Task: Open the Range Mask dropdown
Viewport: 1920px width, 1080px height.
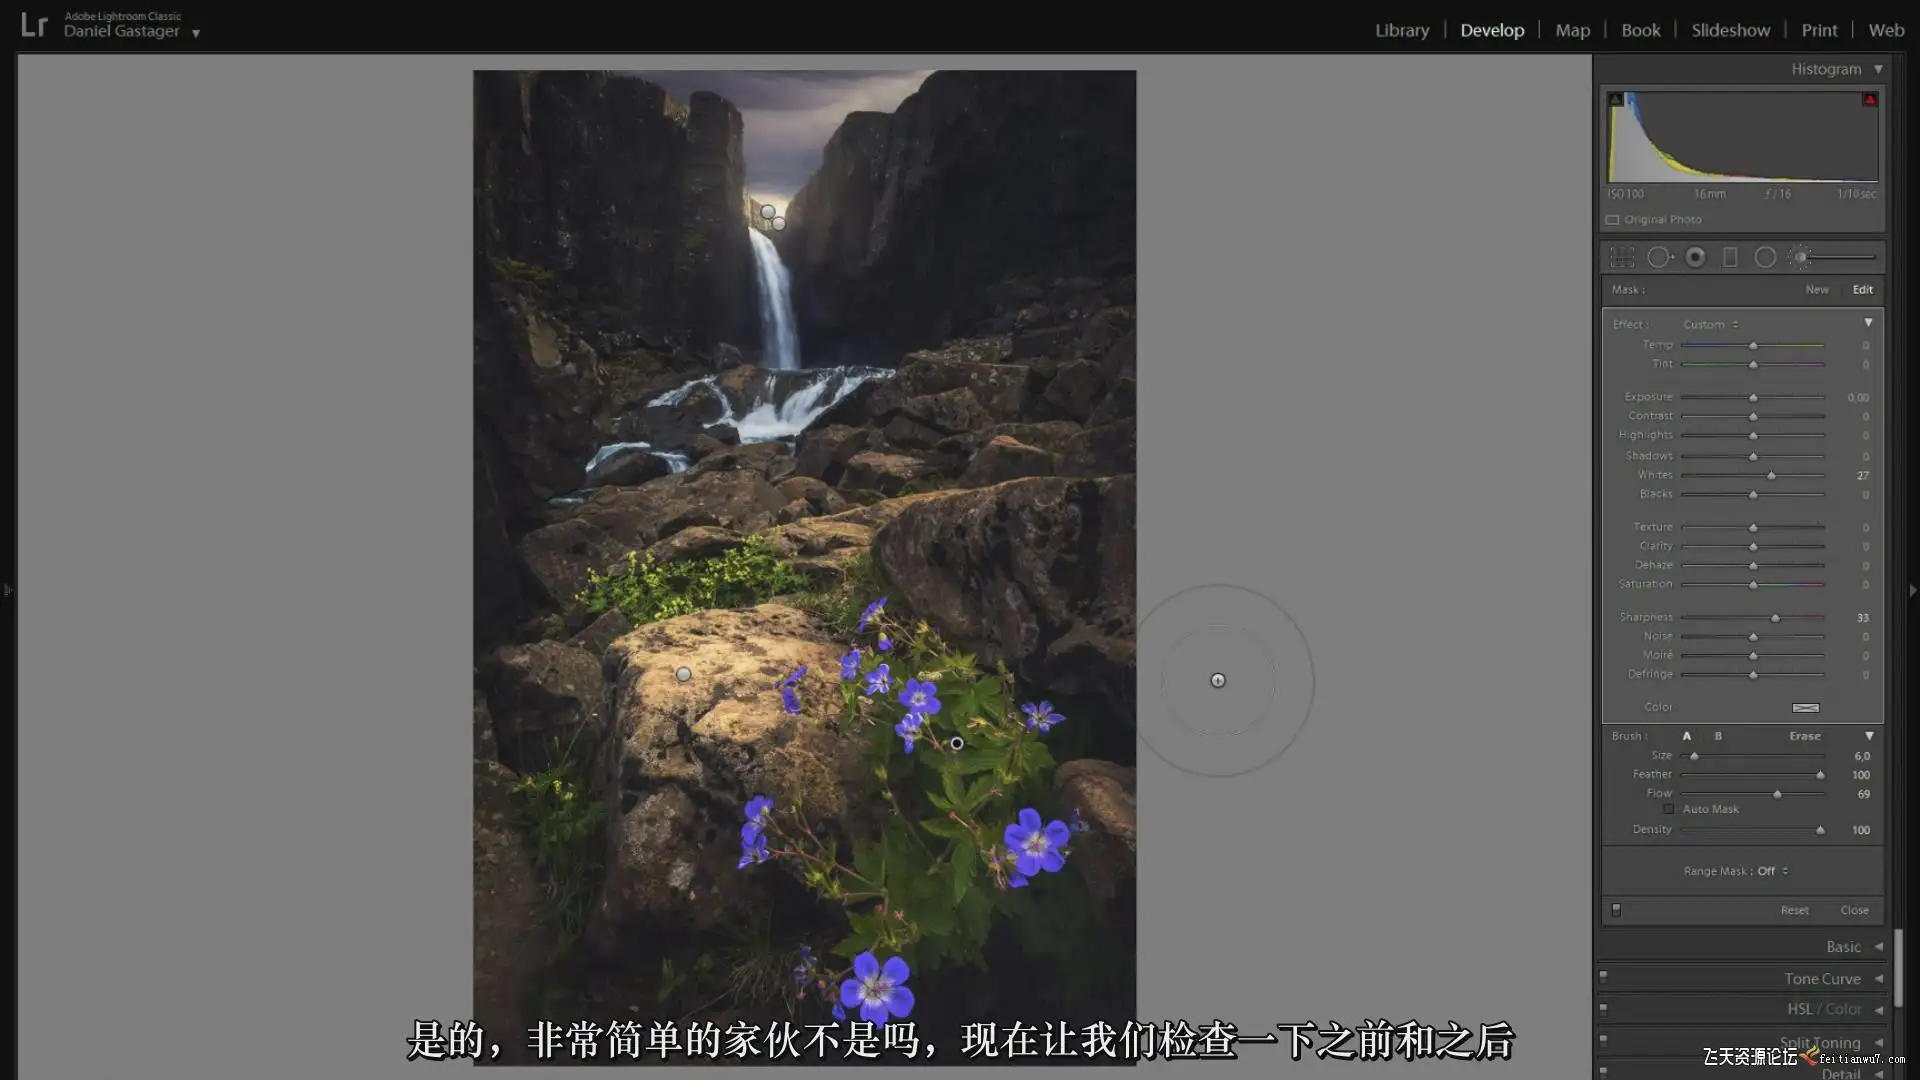Action: [x=1771, y=871]
